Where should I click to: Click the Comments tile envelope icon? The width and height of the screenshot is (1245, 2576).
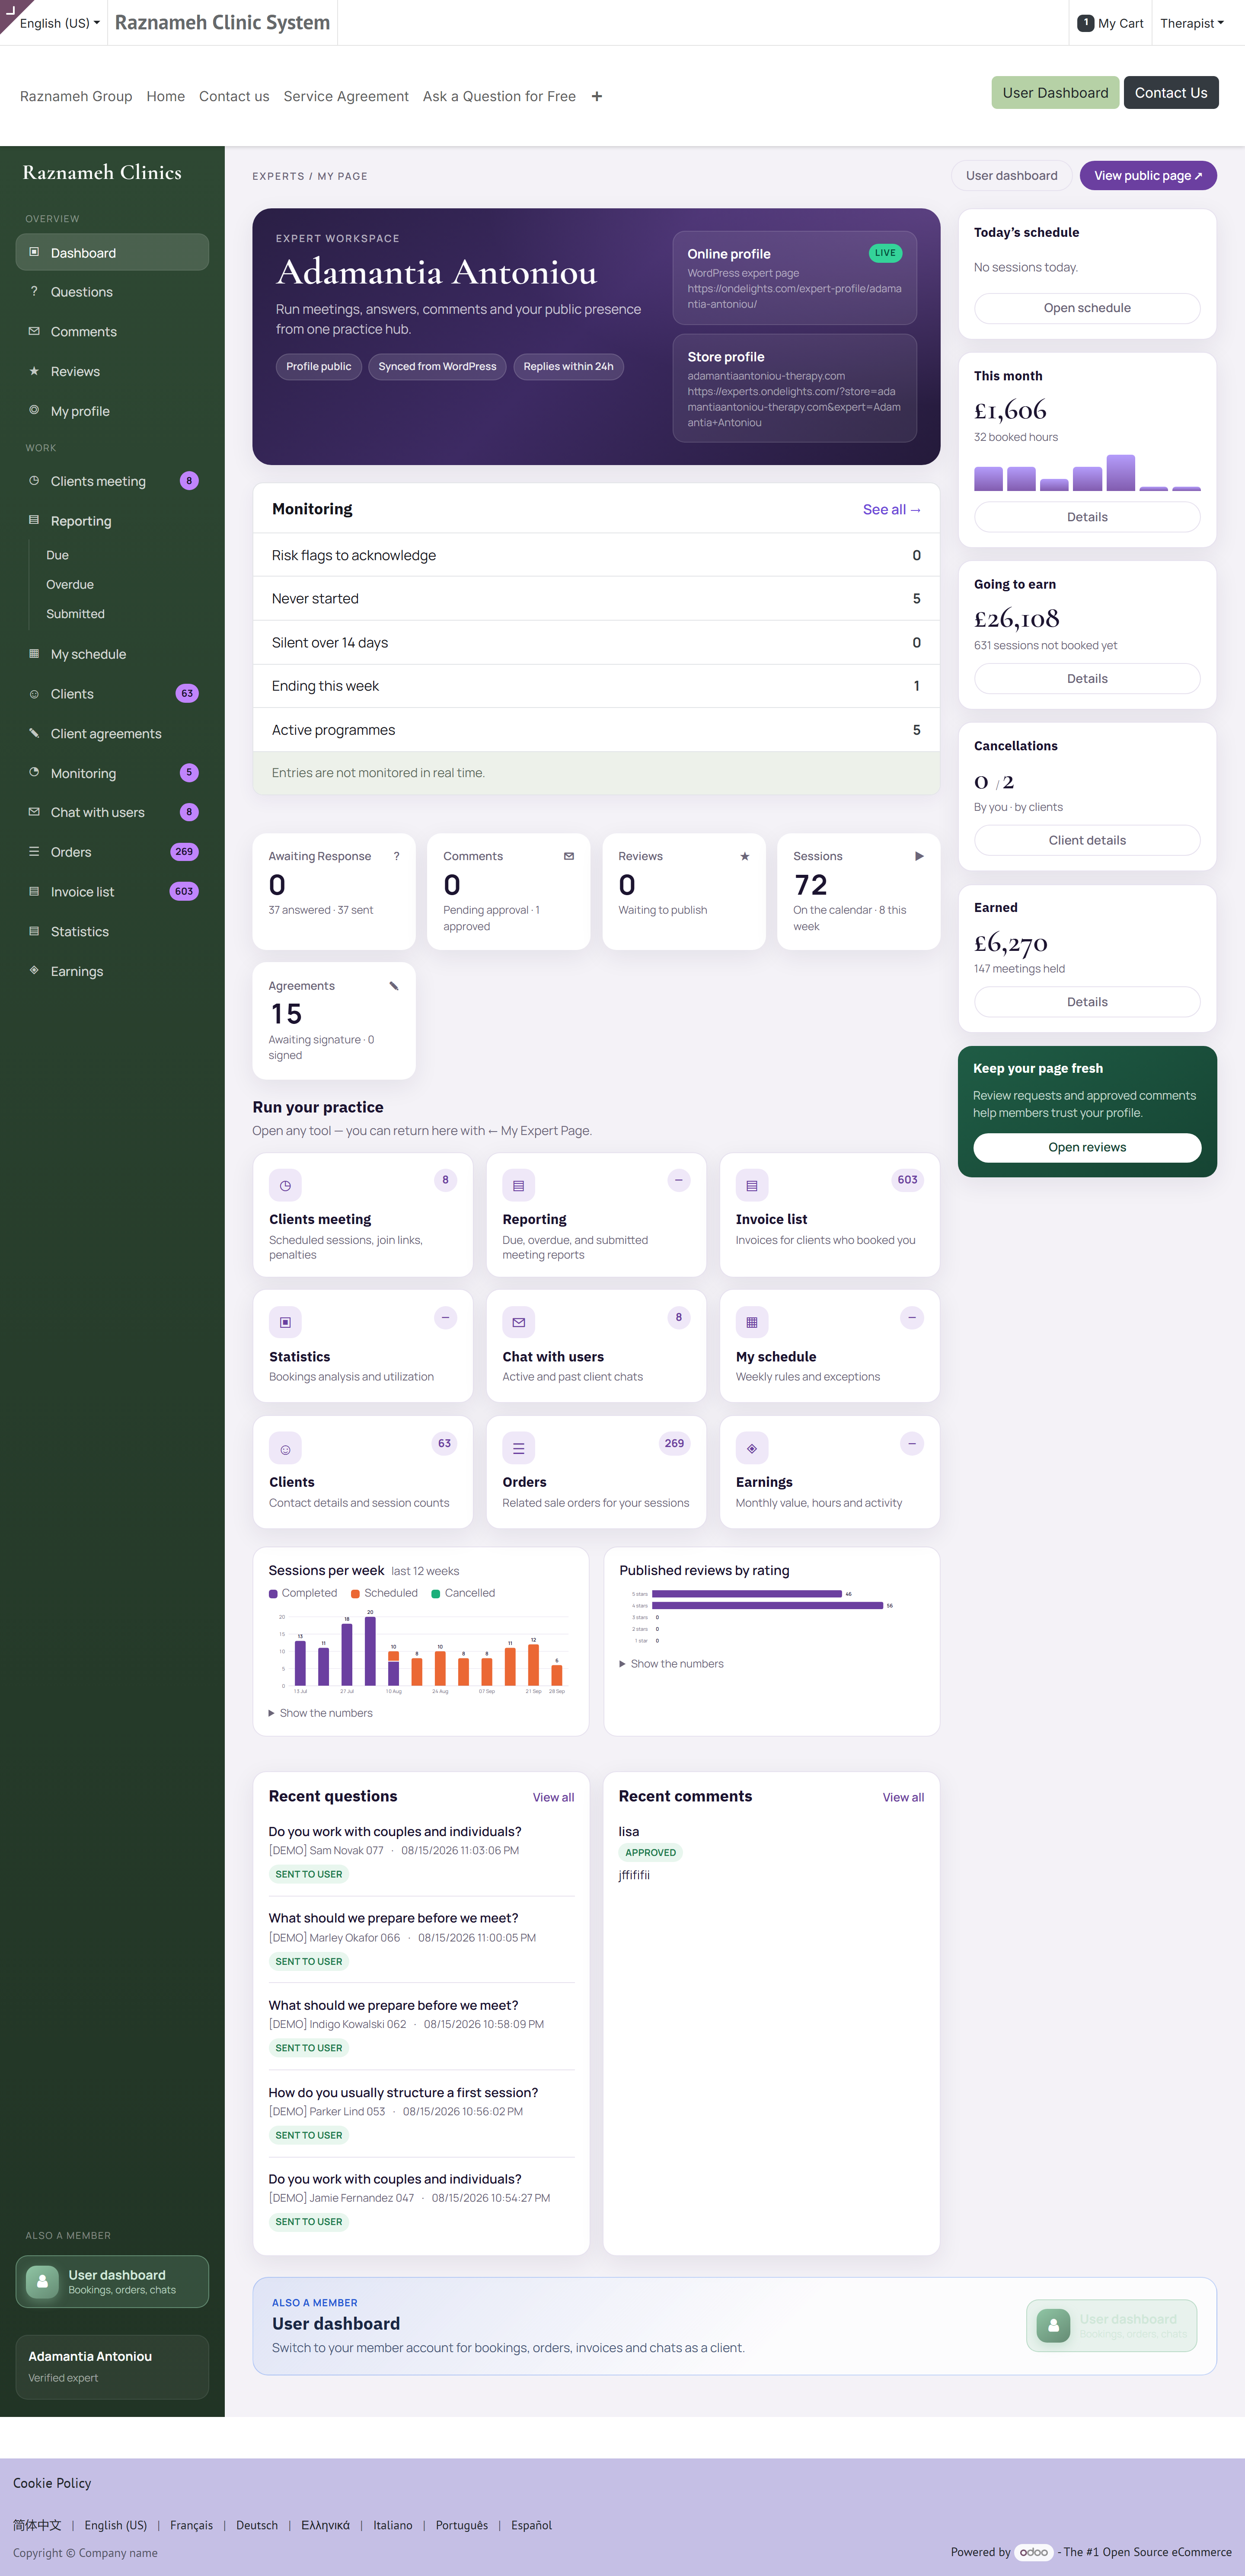(x=569, y=856)
